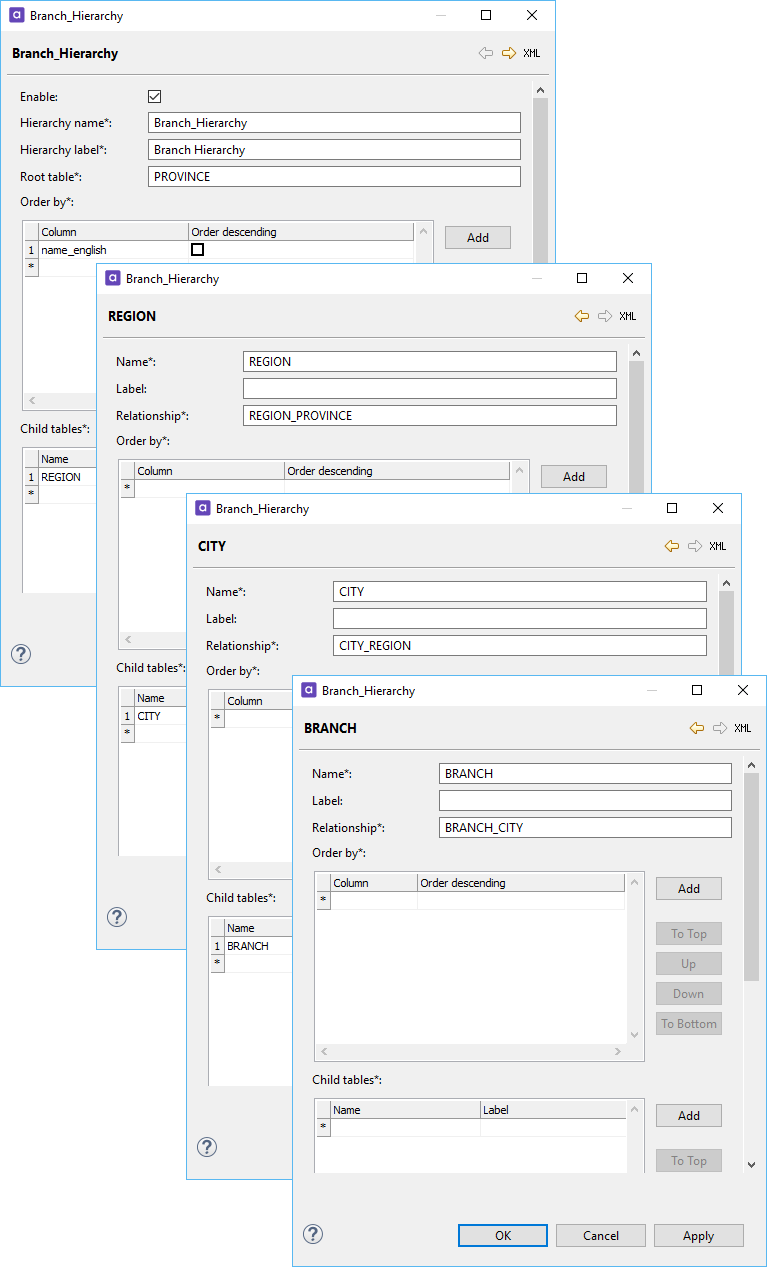Click the back arrow in the CITY dialog
The height and width of the screenshot is (1267, 767).
coord(672,547)
